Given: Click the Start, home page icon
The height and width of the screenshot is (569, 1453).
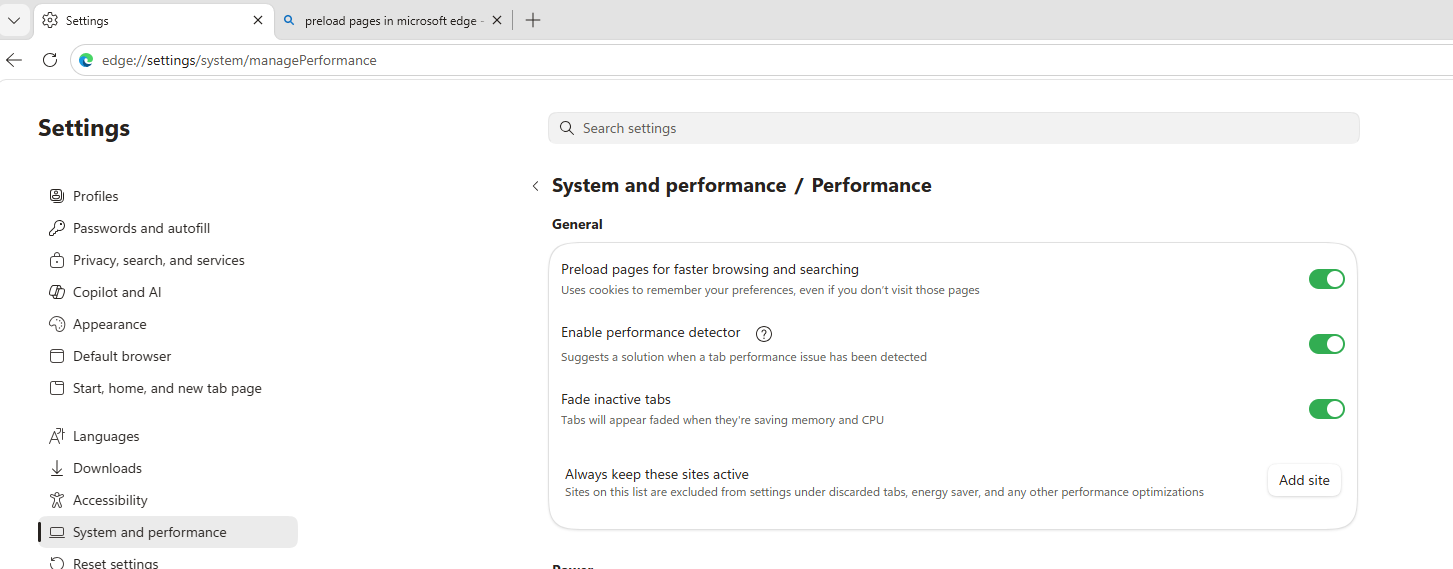Looking at the screenshot, I should click(57, 388).
